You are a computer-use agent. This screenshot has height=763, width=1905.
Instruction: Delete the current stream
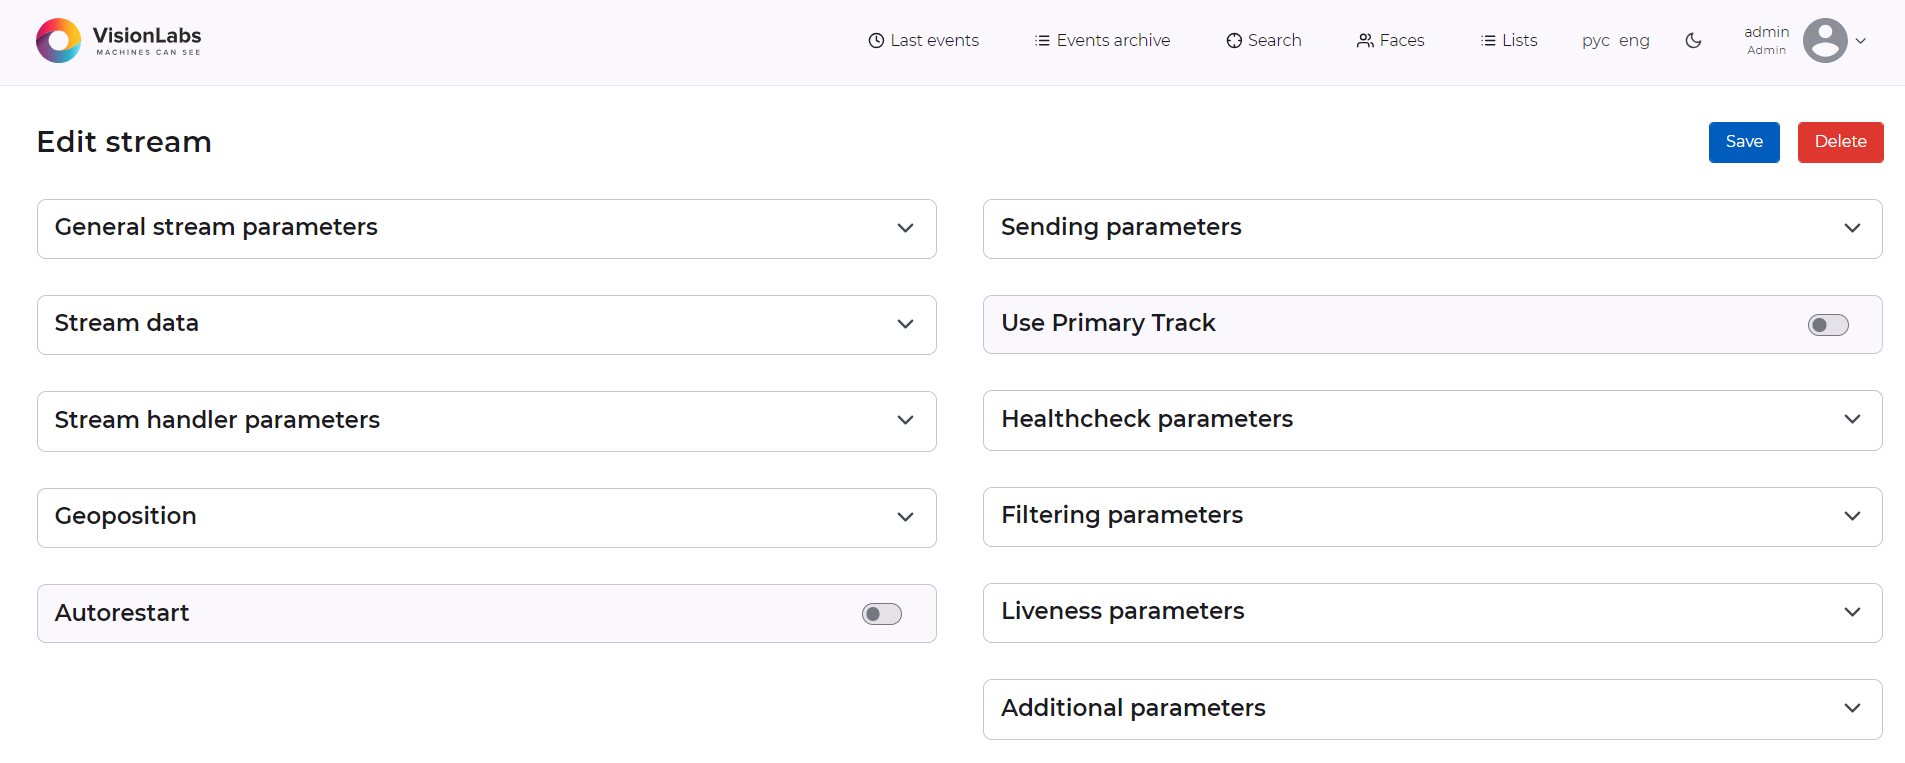(1839, 142)
